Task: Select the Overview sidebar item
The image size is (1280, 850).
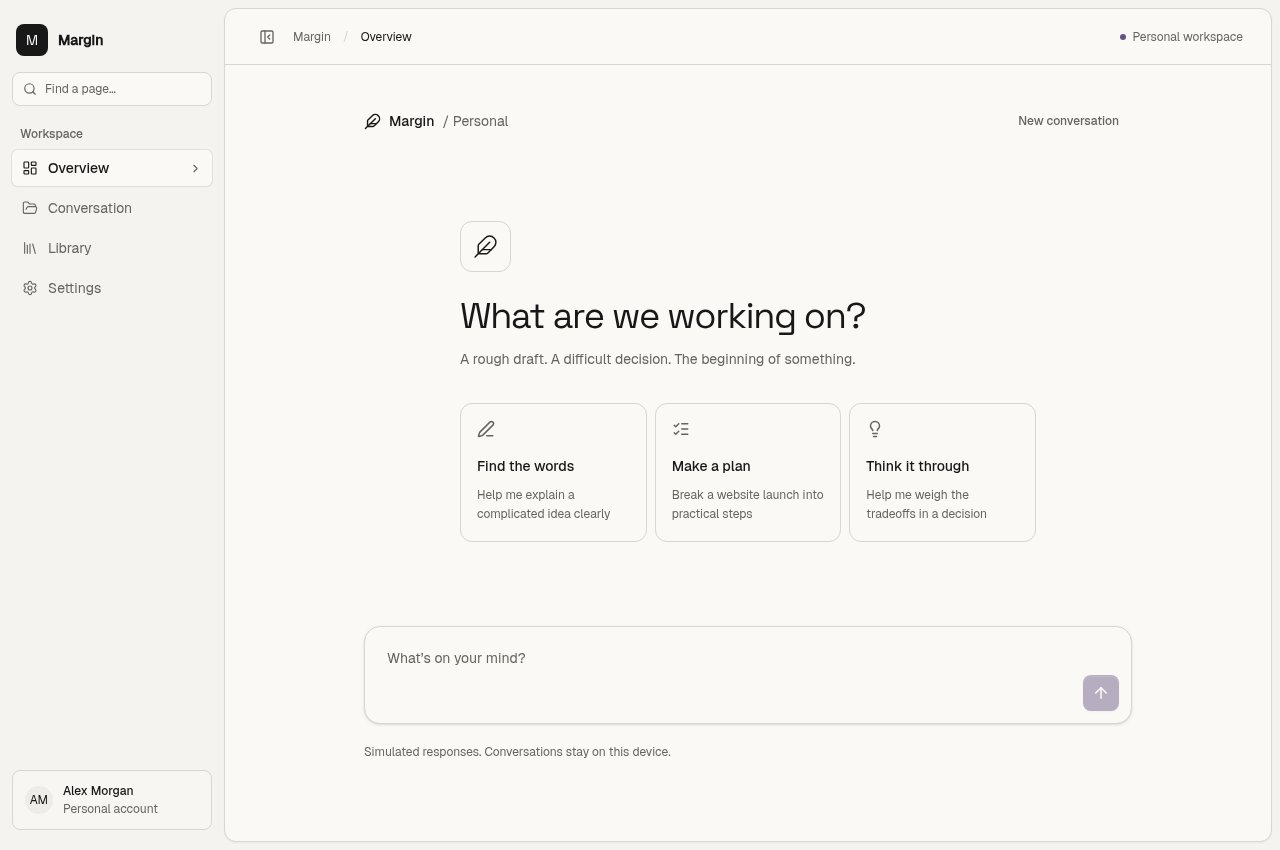Action: click(112, 168)
